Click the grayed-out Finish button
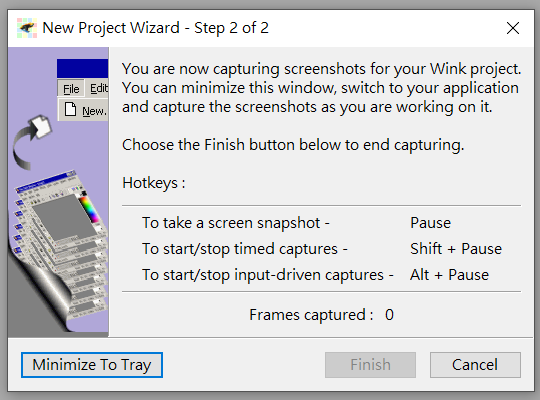 pos(370,365)
